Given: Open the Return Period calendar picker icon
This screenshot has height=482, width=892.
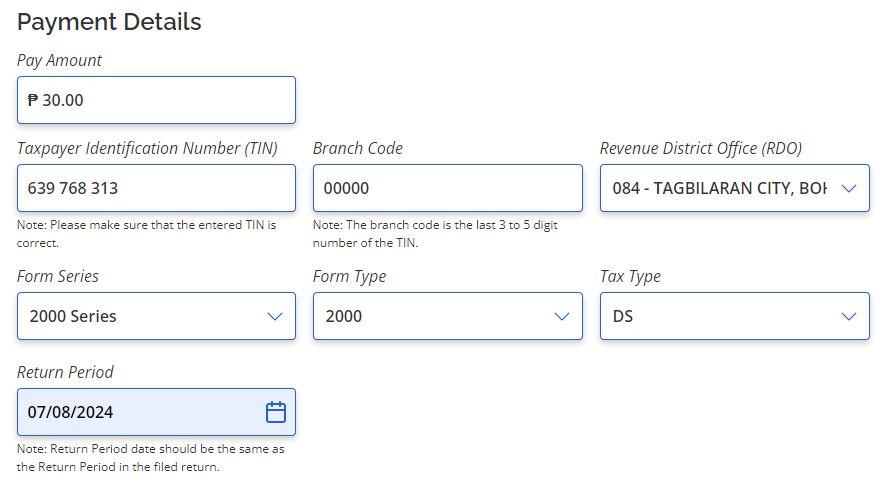Looking at the screenshot, I should 276,412.
